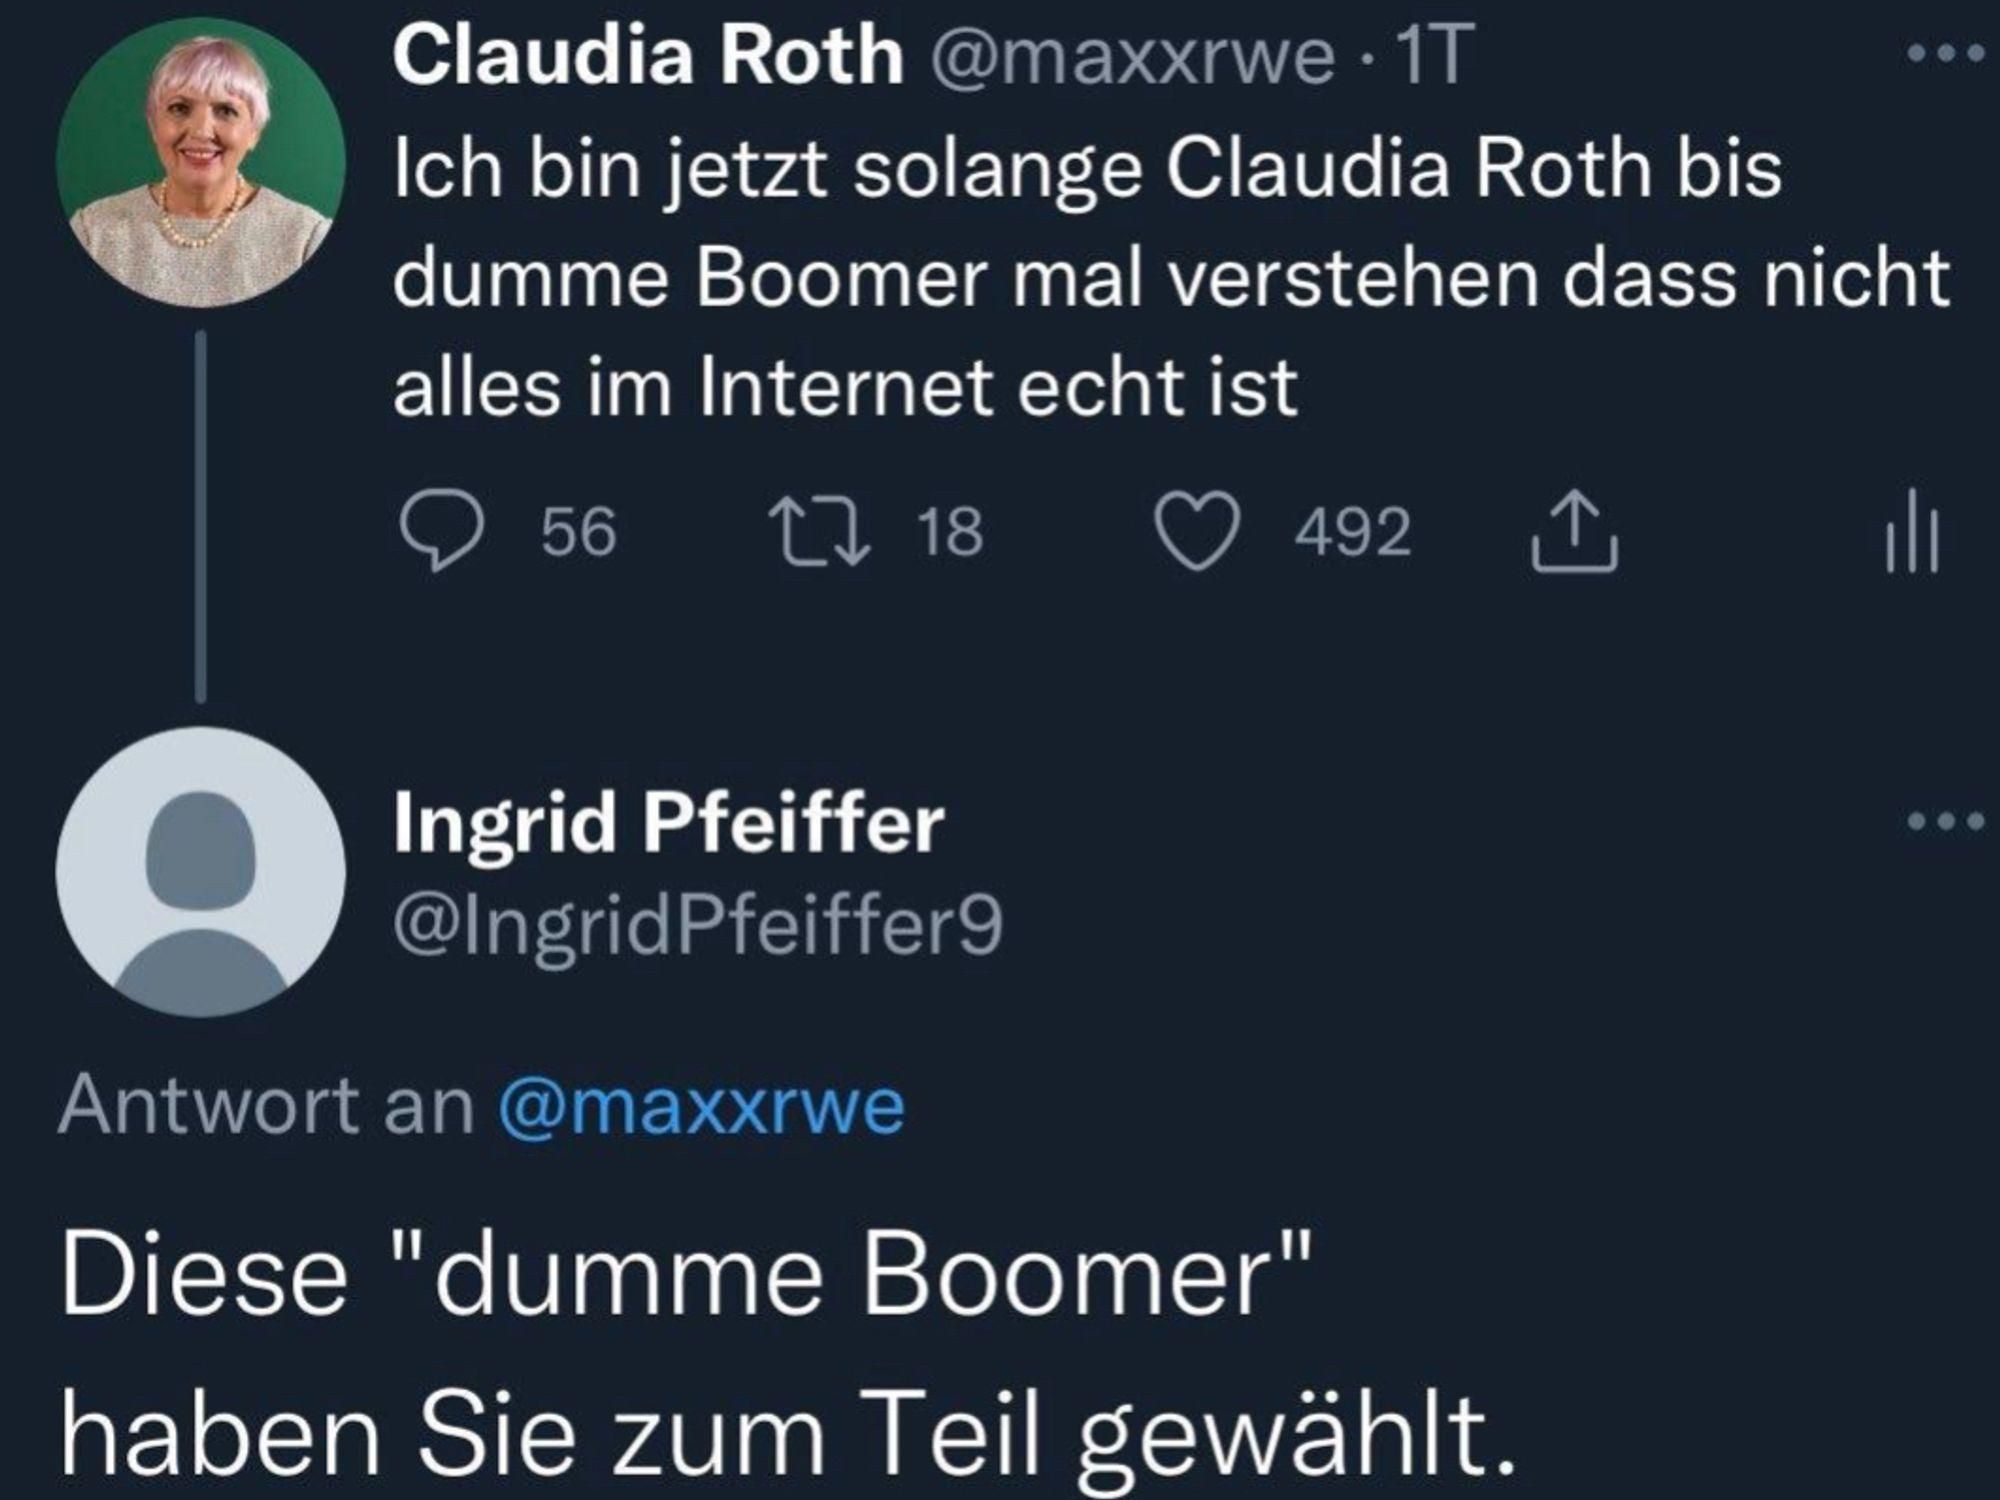Open Claudia Roth's profile picture
Screen dimensions: 2000x1500
point(201,162)
